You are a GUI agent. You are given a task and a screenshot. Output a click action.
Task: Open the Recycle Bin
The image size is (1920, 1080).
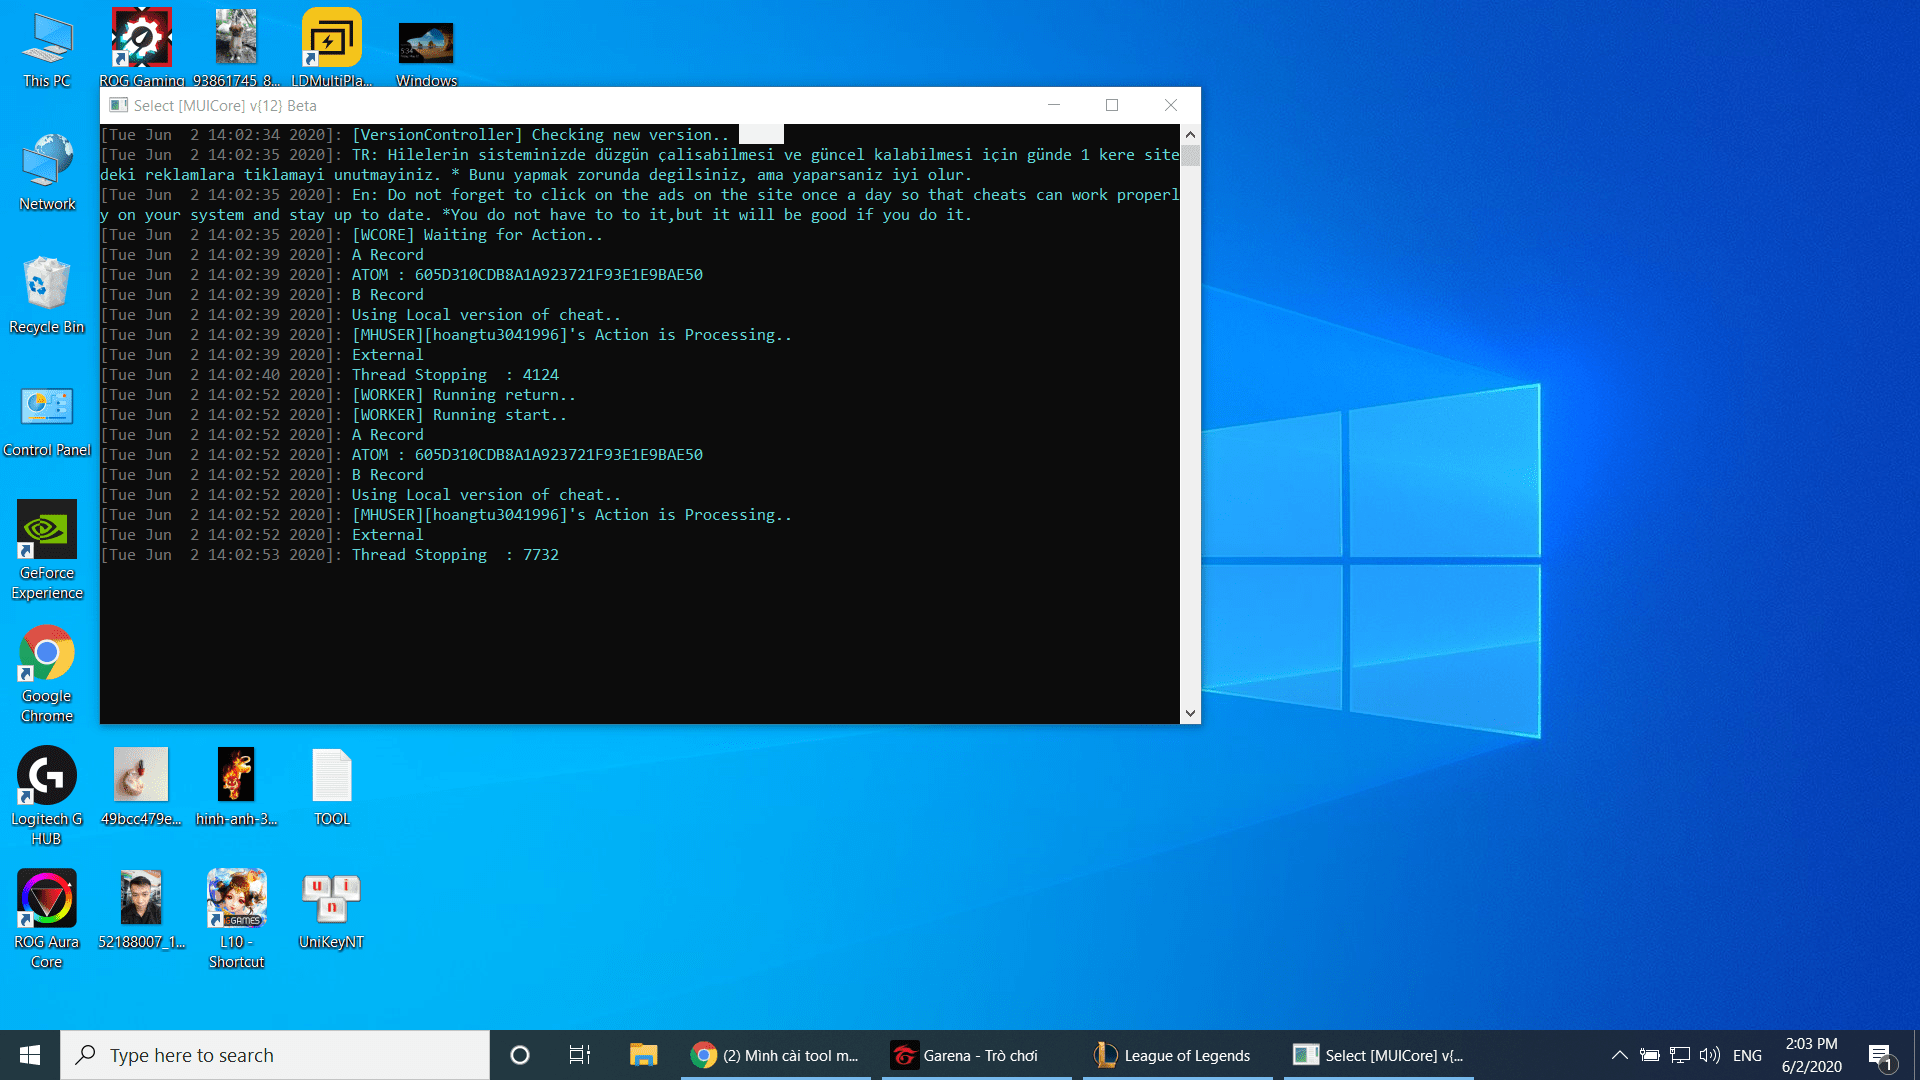pos(47,295)
